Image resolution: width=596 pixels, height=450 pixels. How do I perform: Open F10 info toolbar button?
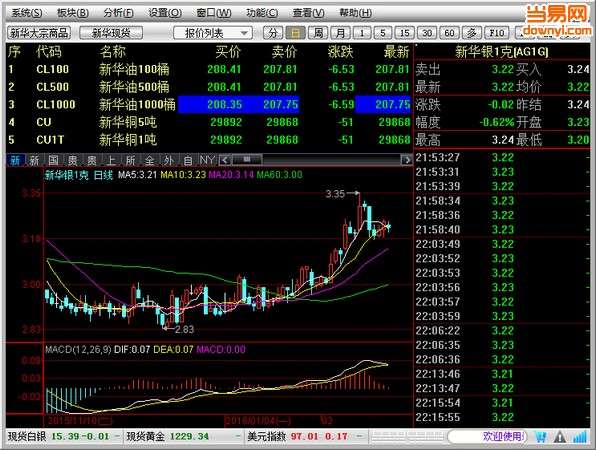click(x=496, y=33)
